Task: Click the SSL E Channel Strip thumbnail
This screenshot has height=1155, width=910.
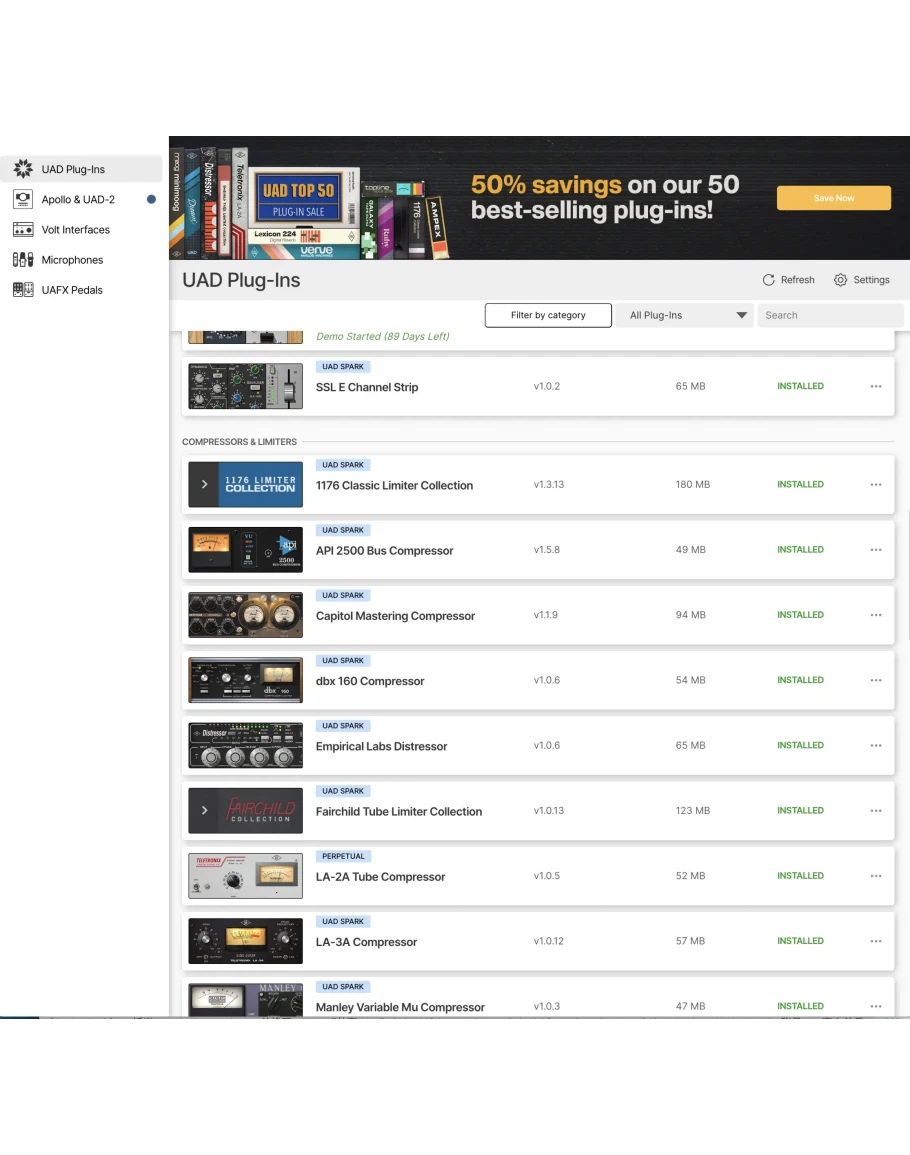Action: (x=245, y=386)
